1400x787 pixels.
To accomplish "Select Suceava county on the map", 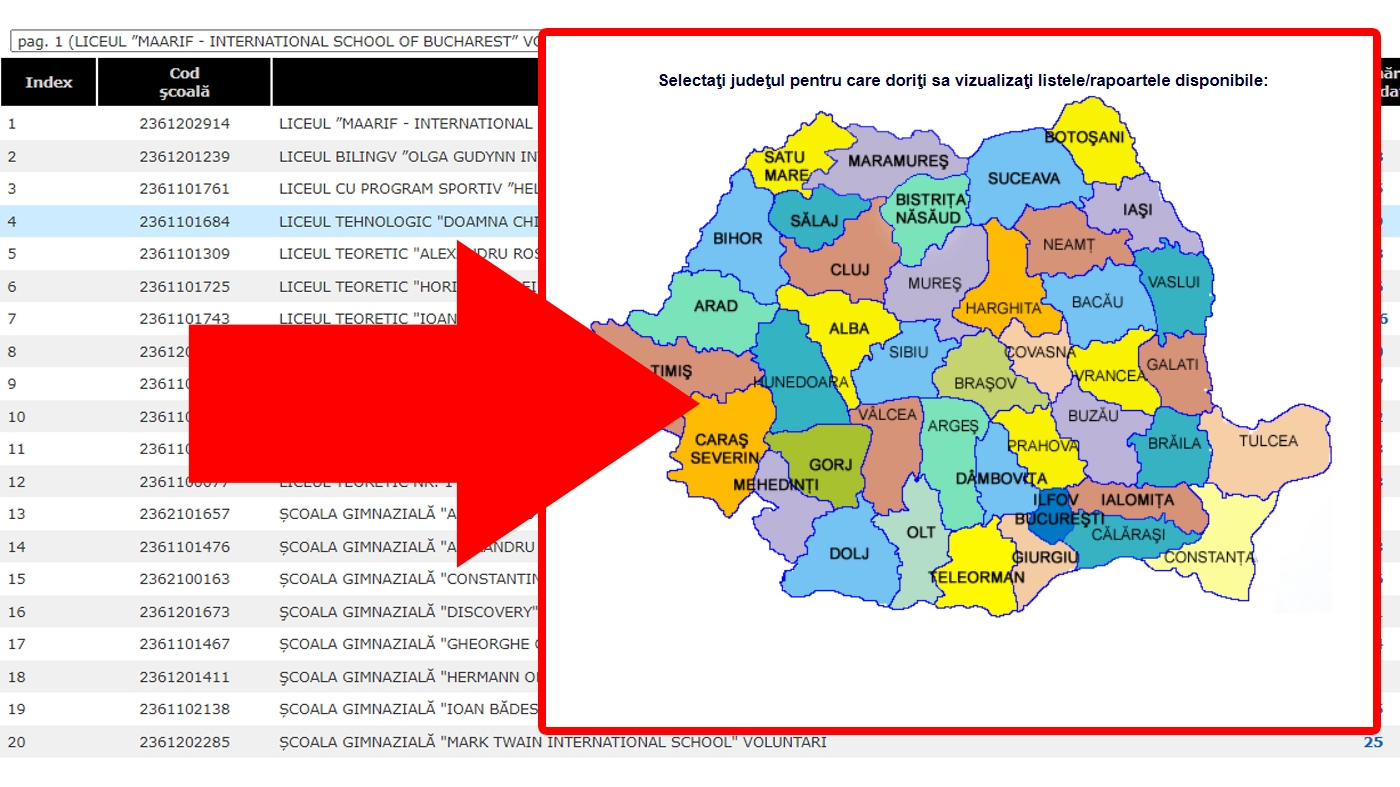I will coord(1023,179).
